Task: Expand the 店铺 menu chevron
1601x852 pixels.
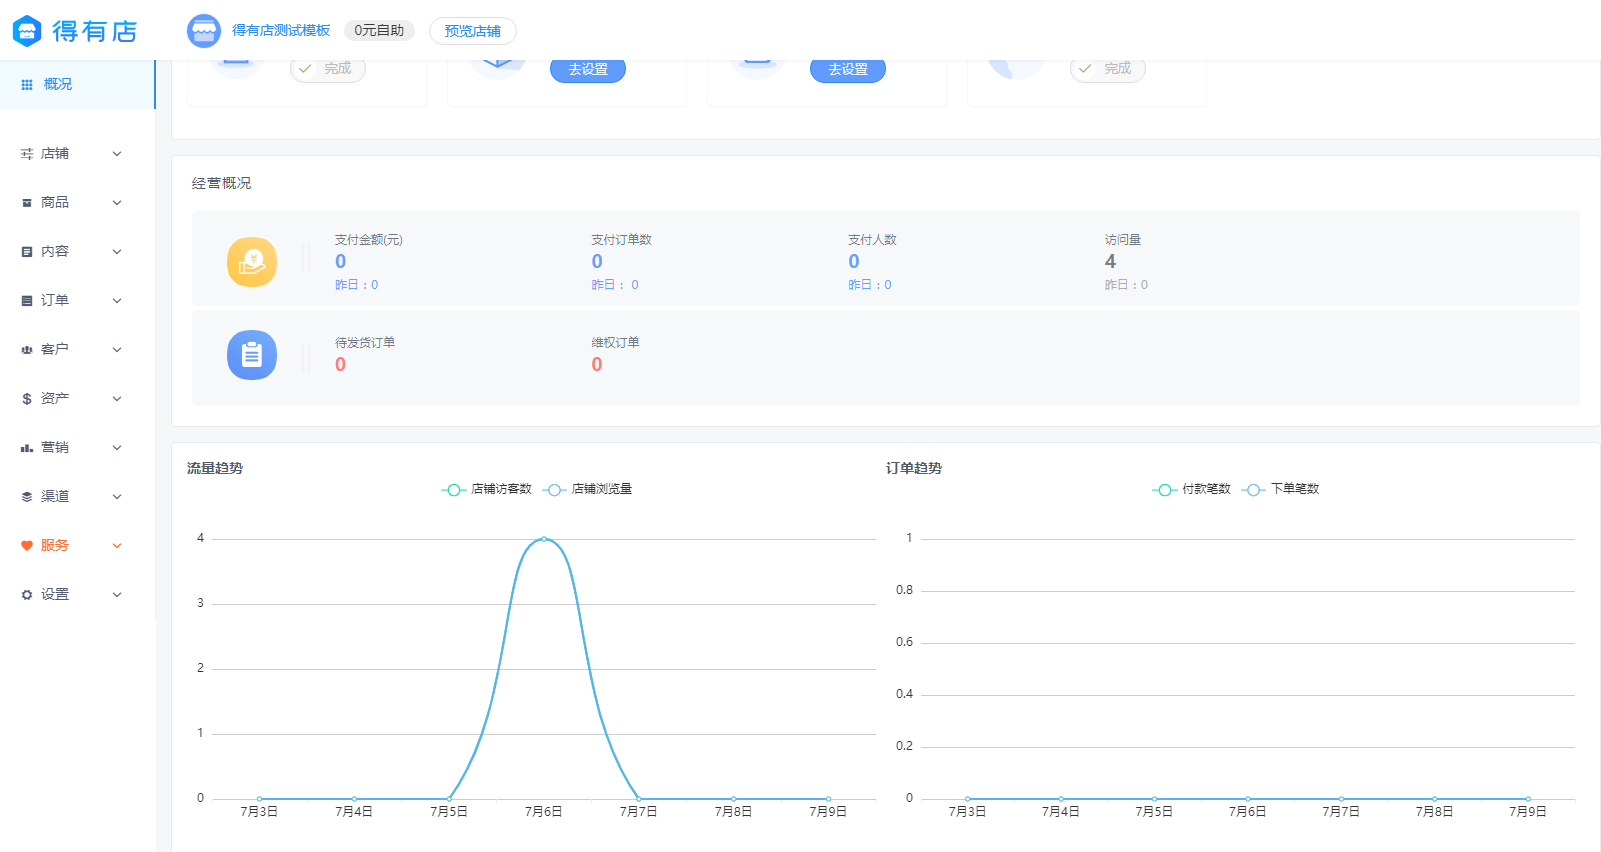Action: [117, 154]
